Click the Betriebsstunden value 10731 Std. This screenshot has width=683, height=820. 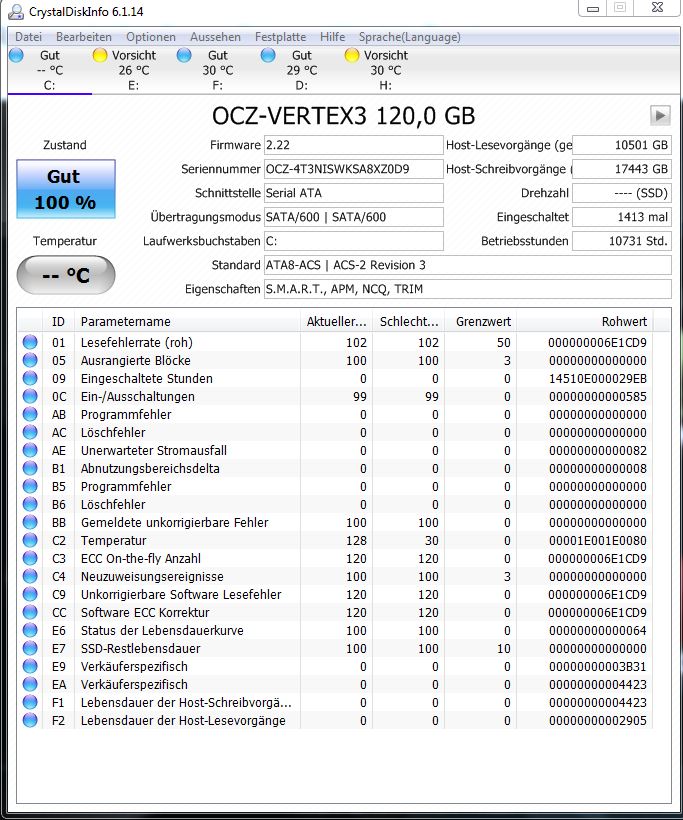[x=622, y=241]
